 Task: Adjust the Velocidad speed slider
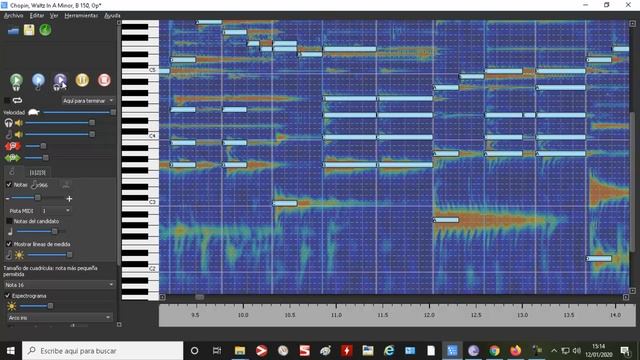[x=79, y=112]
